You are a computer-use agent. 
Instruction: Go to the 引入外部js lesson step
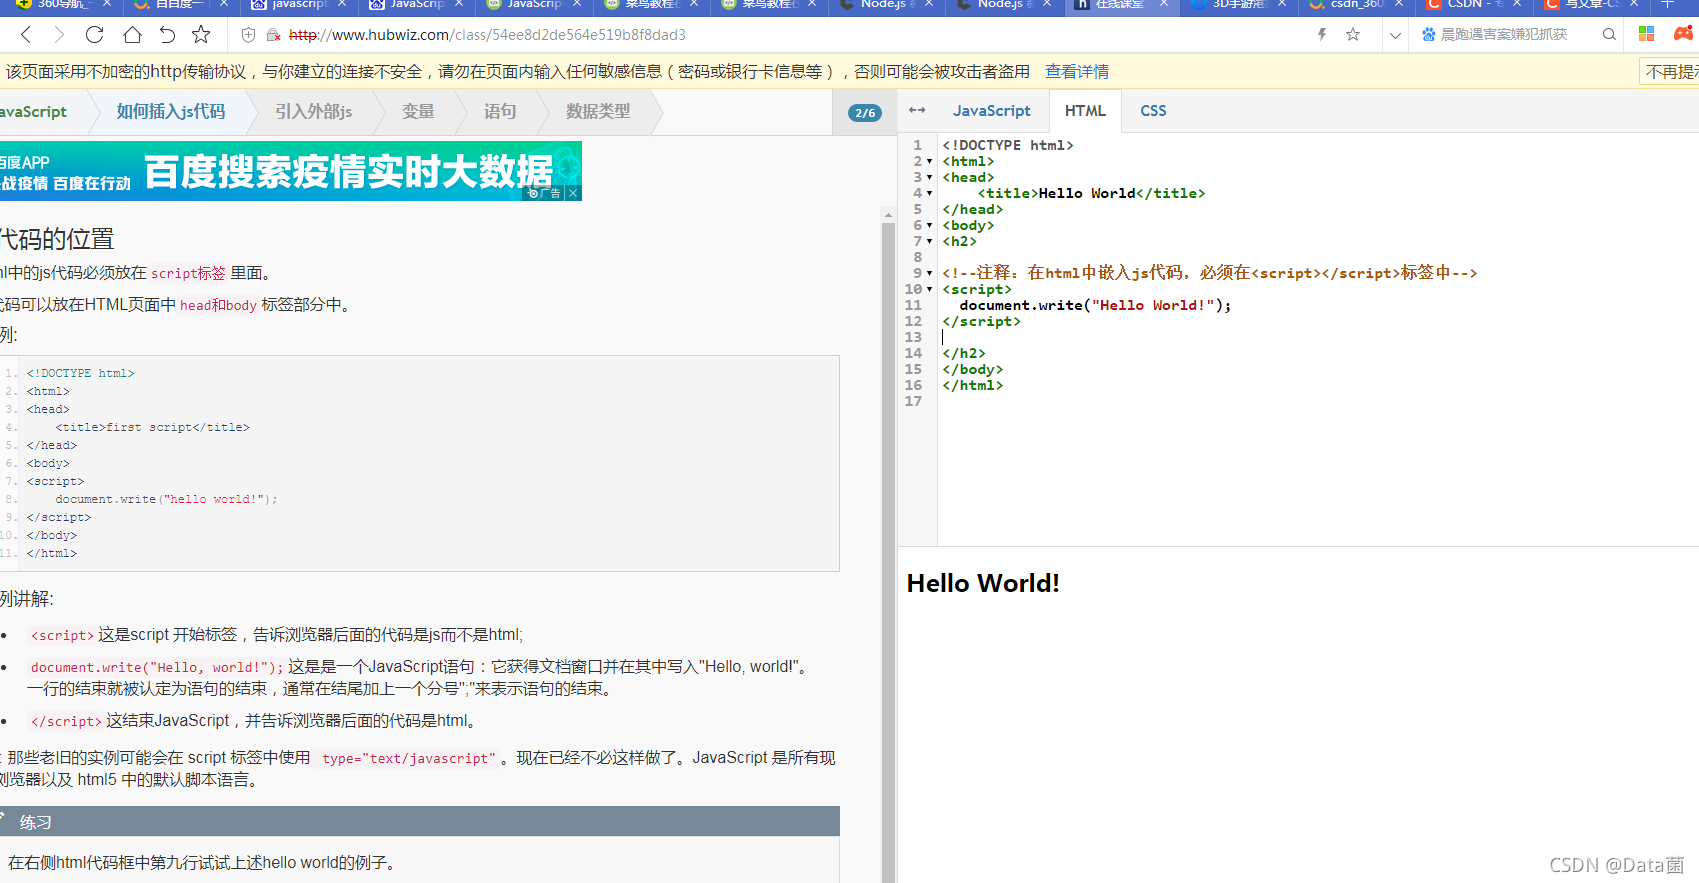[314, 112]
